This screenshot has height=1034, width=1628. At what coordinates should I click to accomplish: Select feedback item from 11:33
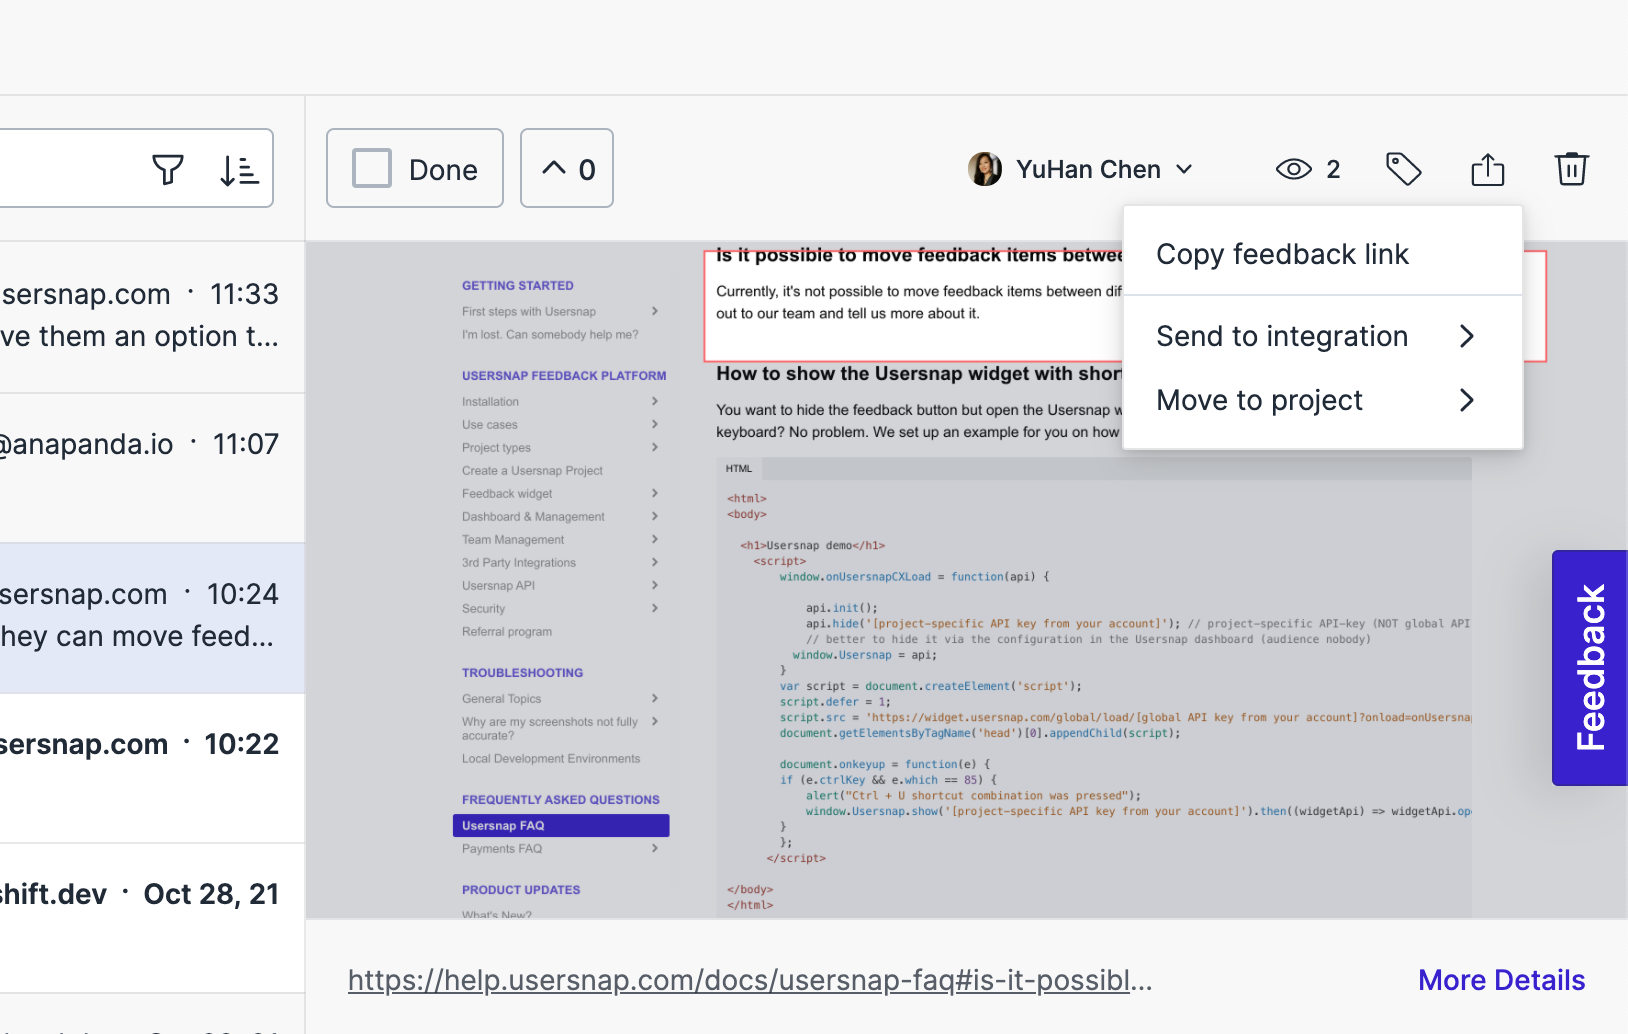pos(152,317)
